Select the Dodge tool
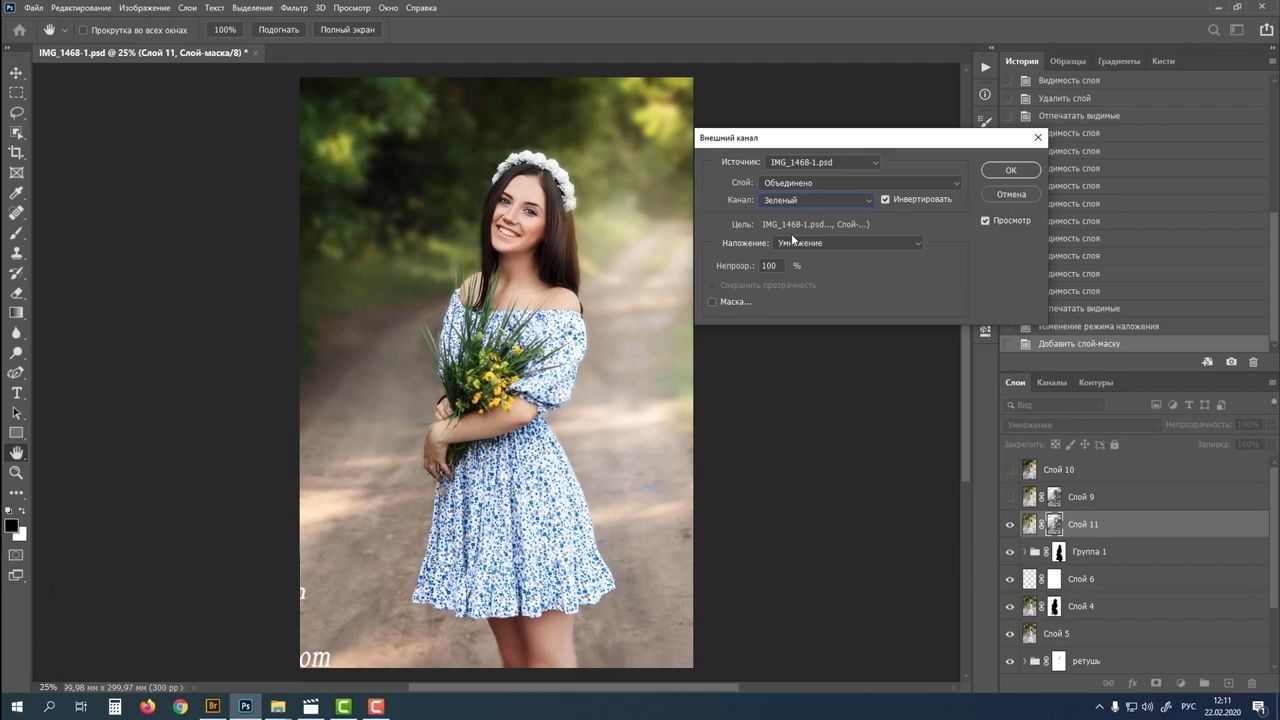Viewport: 1280px width, 720px height. (16, 353)
